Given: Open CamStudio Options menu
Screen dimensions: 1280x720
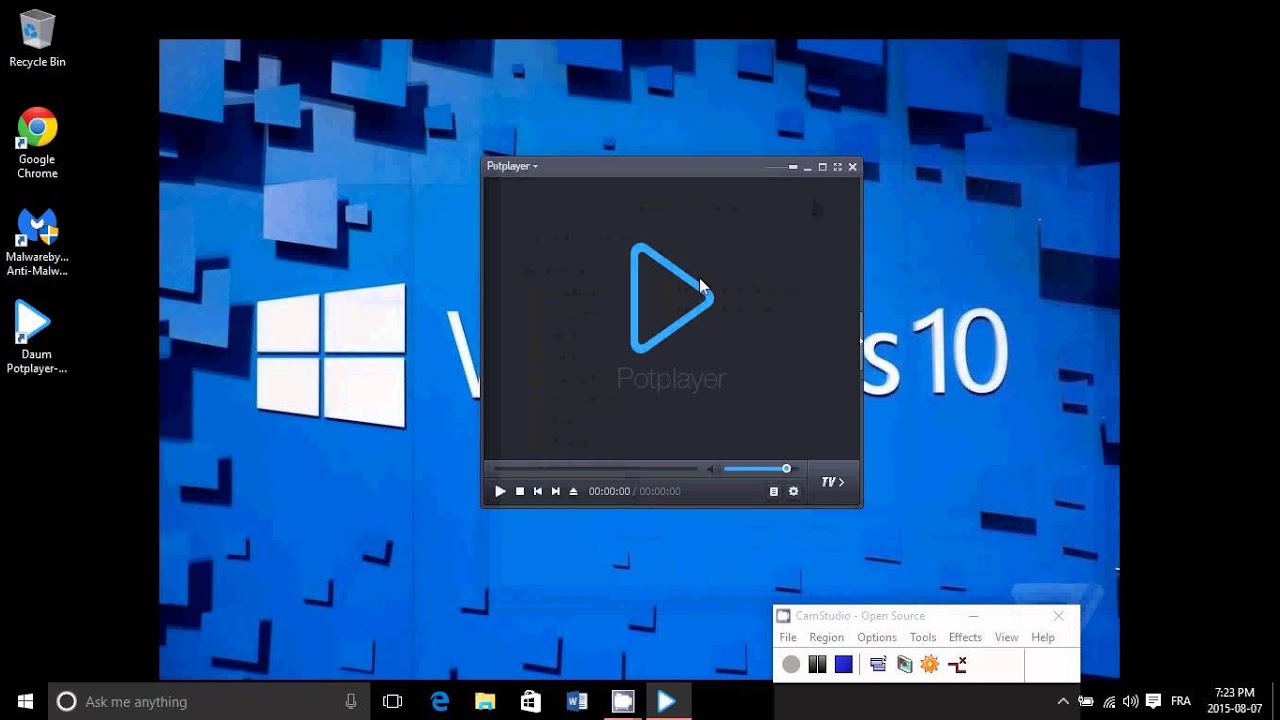Looking at the screenshot, I should (877, 637).
